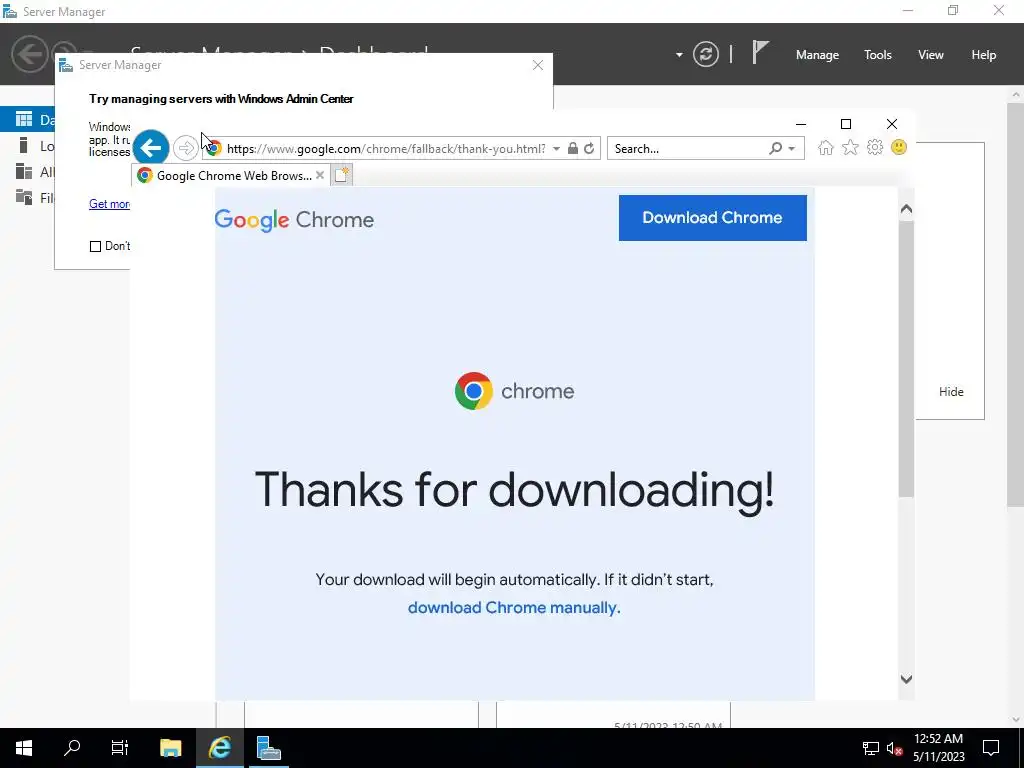The image size is (1024, 768).
Task: Close the Windows Admin Center dialog
Action: [537, 65]
